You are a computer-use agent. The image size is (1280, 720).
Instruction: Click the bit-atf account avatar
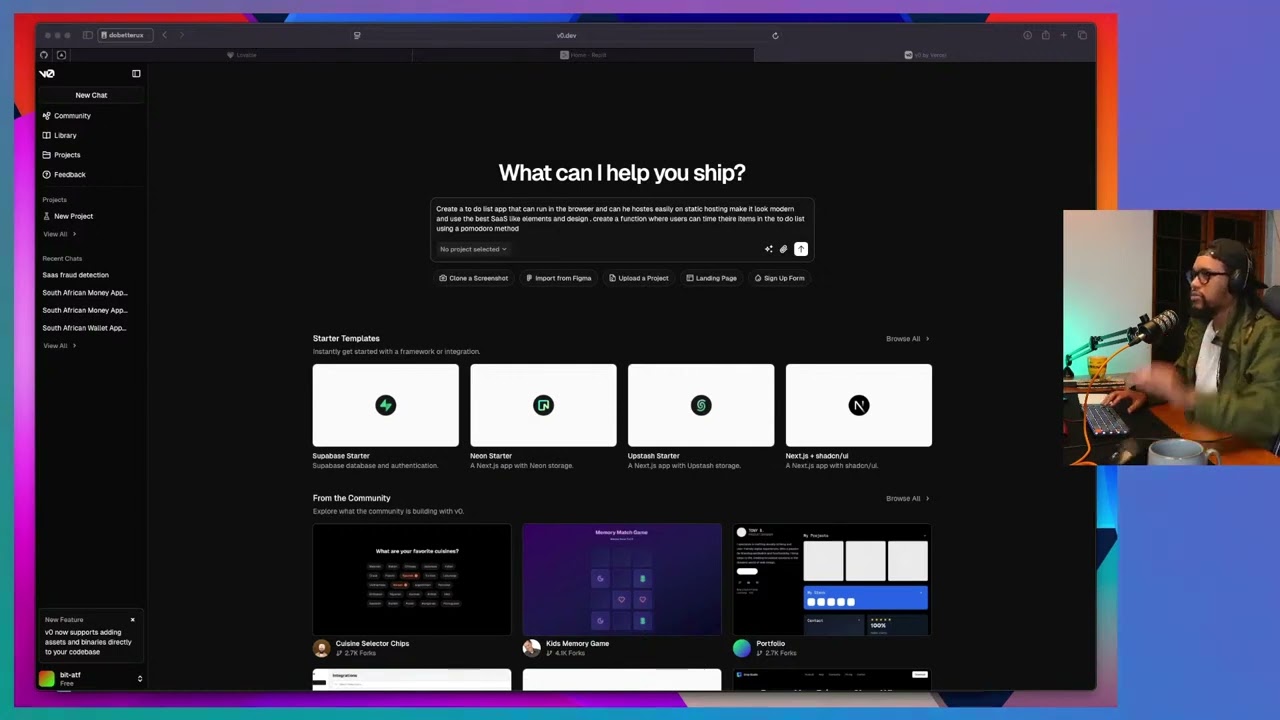47,679
